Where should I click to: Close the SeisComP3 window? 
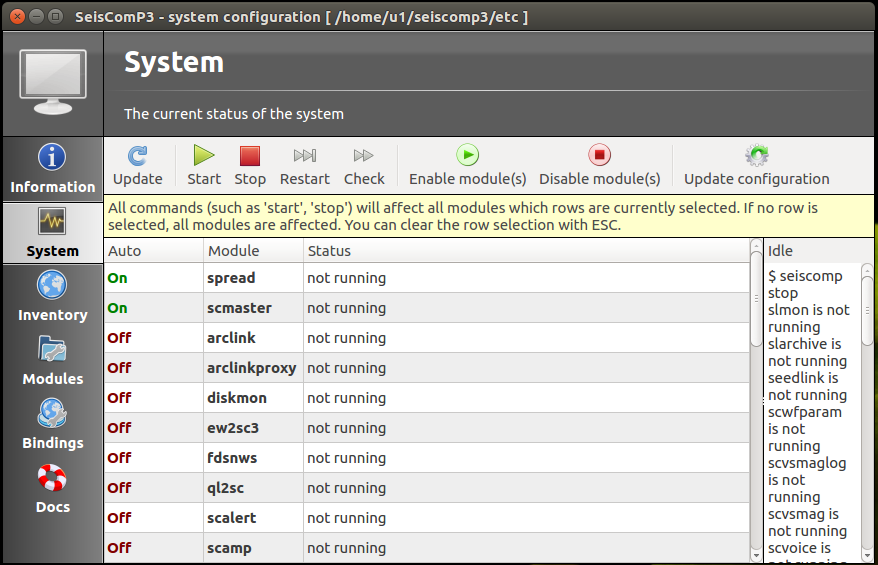(17, 16)
